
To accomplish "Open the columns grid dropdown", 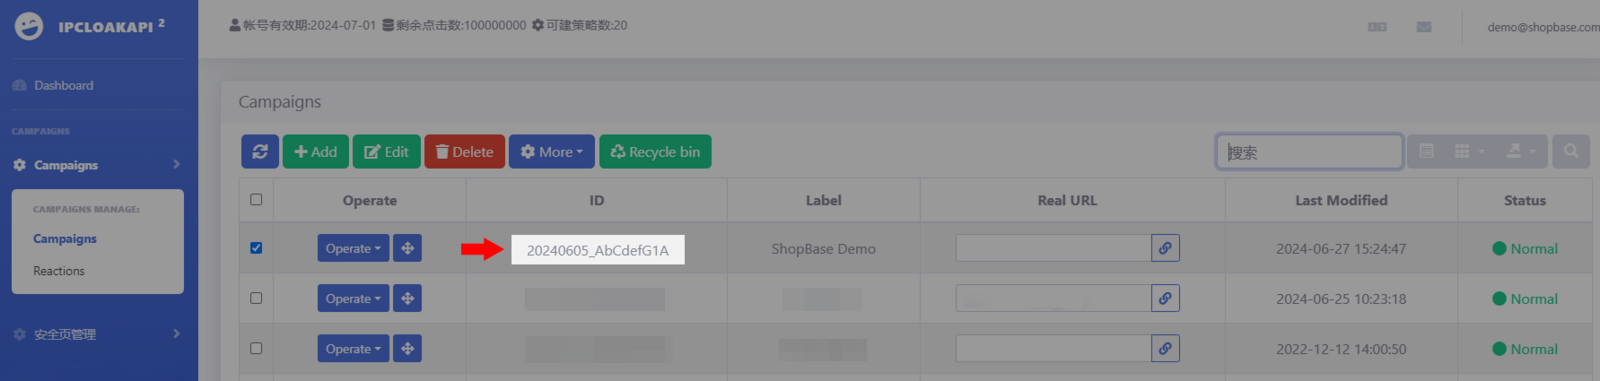I will pyautogui.click(x=1468, y=151).
